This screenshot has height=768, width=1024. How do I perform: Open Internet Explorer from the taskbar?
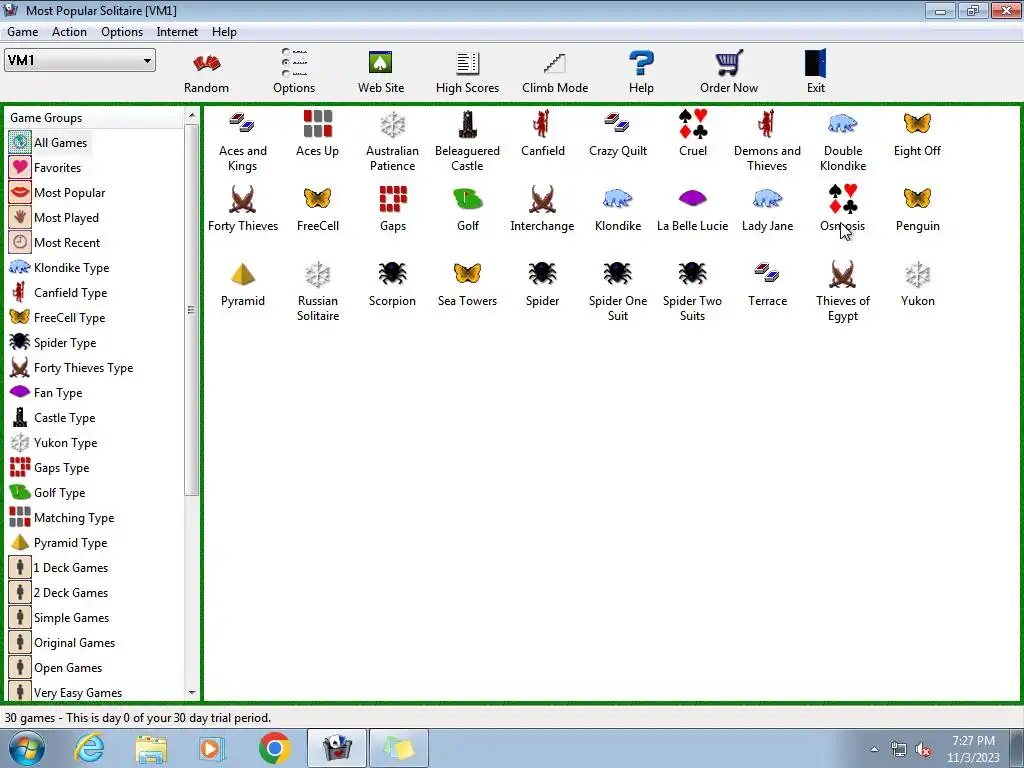89,748
